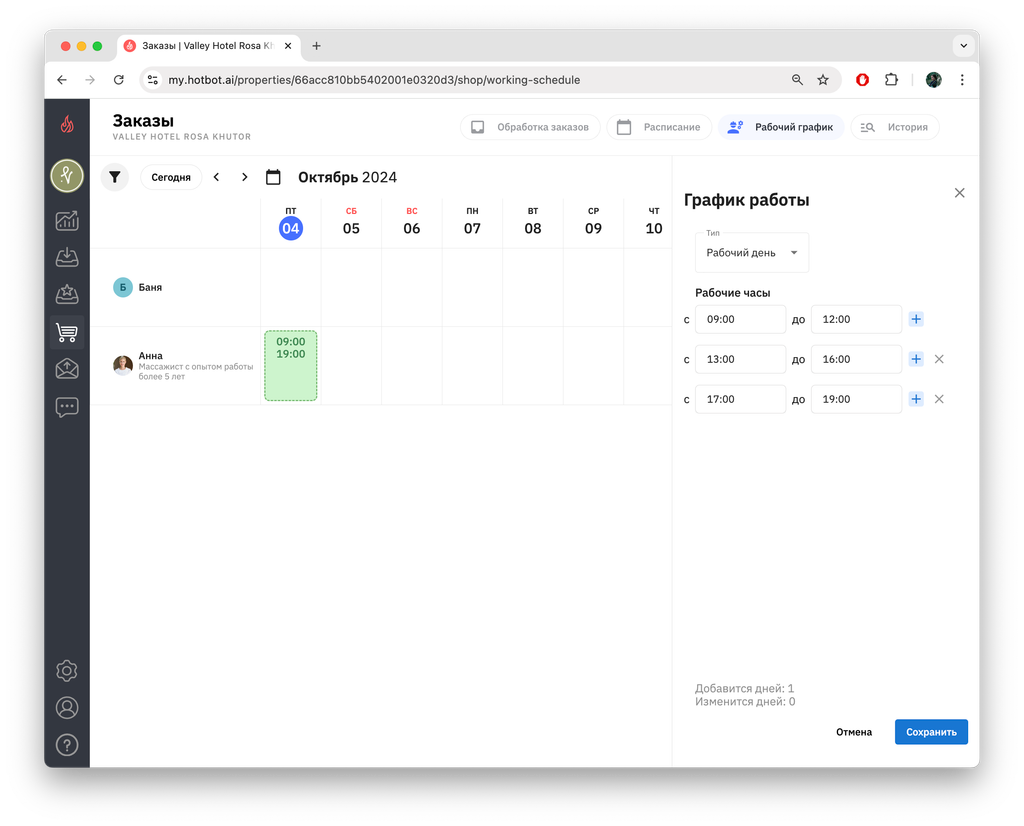The height and width of the screenshot is (826, 1024).
Task: Open the hotel property avatar in sidebar
Action: [67, 176]
